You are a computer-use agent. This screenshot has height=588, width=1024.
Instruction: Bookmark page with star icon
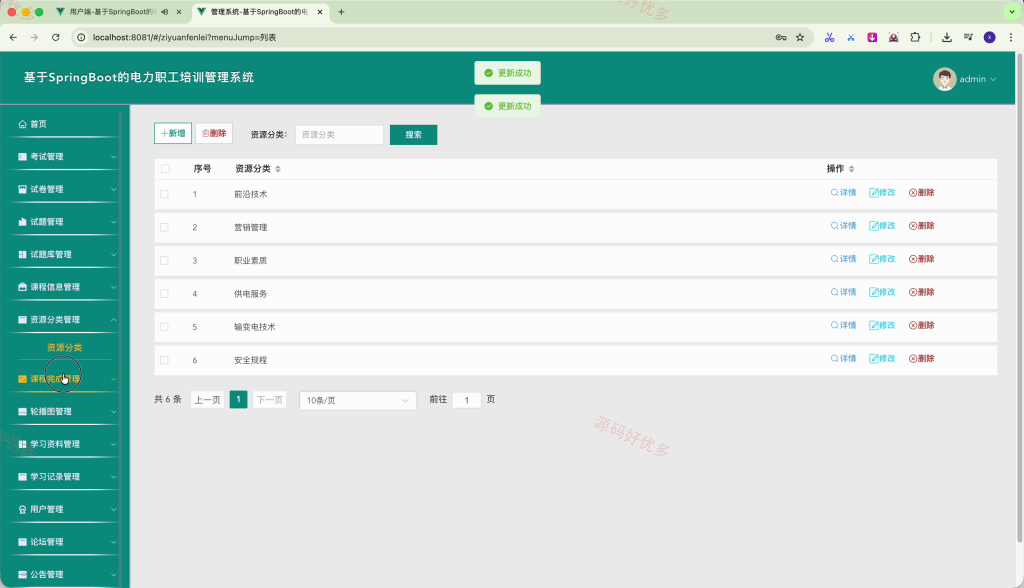click(x=800, y=38)
